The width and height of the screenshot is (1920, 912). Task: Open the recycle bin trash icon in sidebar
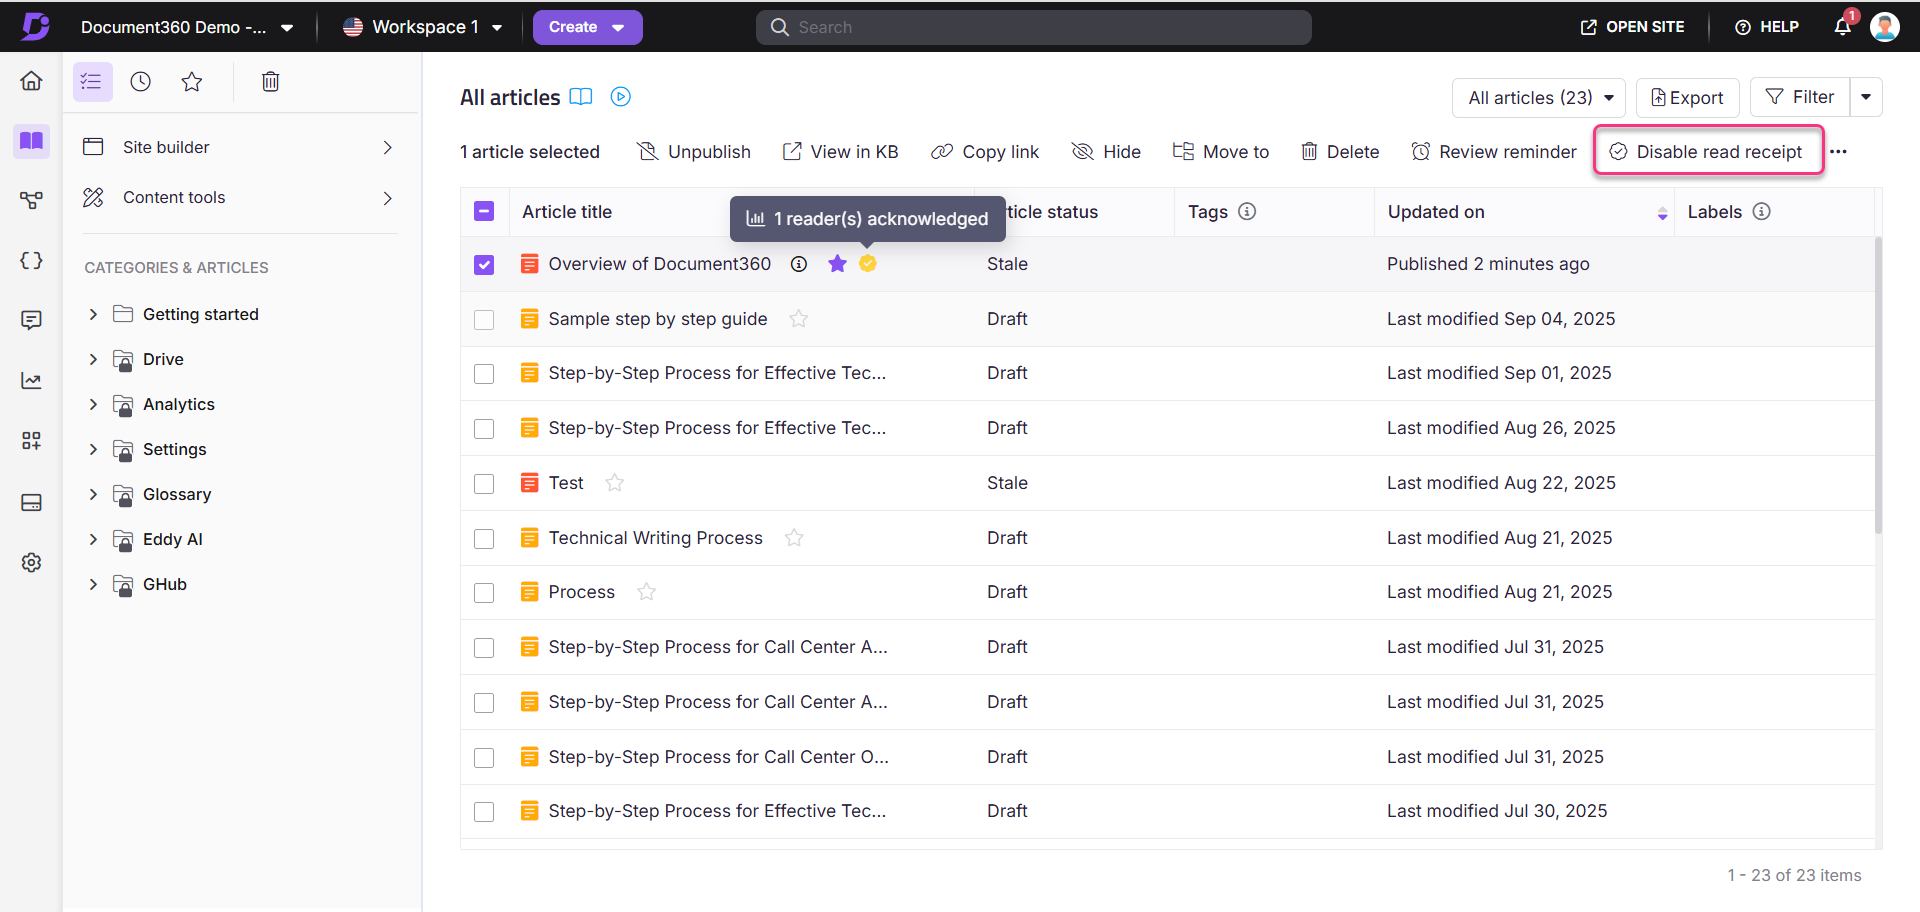[270, 82]
